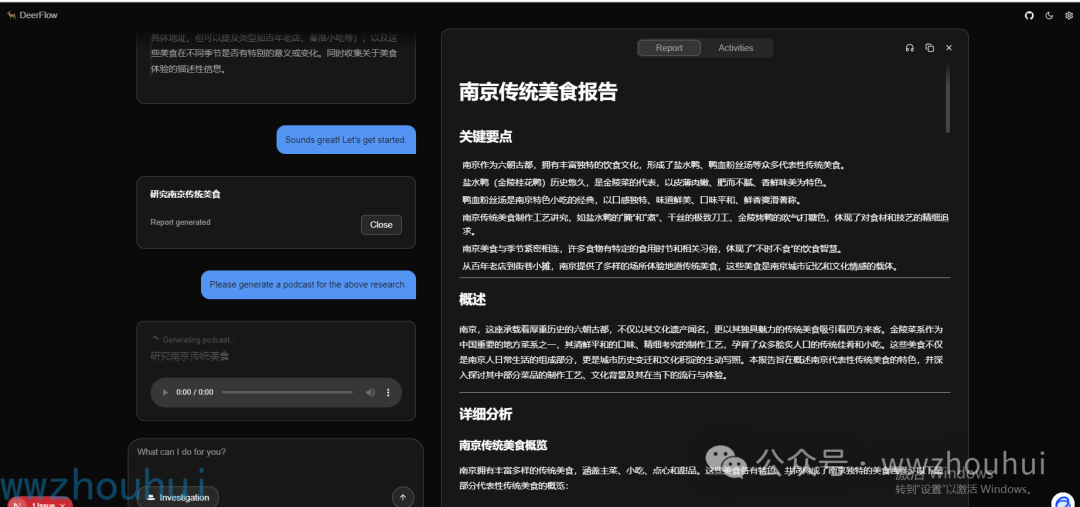This screenshot has width=1080, height=507.
Task: Click the 'Please generate a podcast' message bubble
Action: pyautogui.click(x=308, y=284)
